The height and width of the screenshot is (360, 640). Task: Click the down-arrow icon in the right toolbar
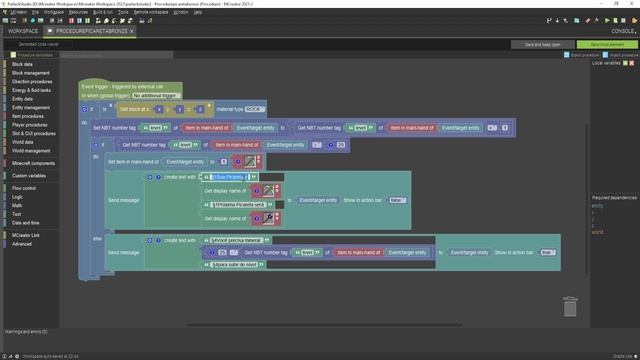point(557,20)
